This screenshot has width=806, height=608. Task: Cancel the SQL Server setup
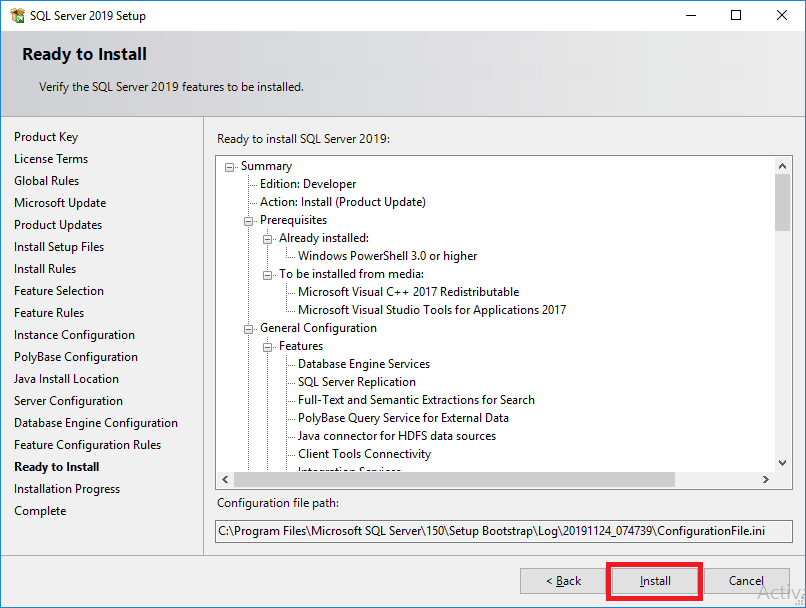pos(746,581)
